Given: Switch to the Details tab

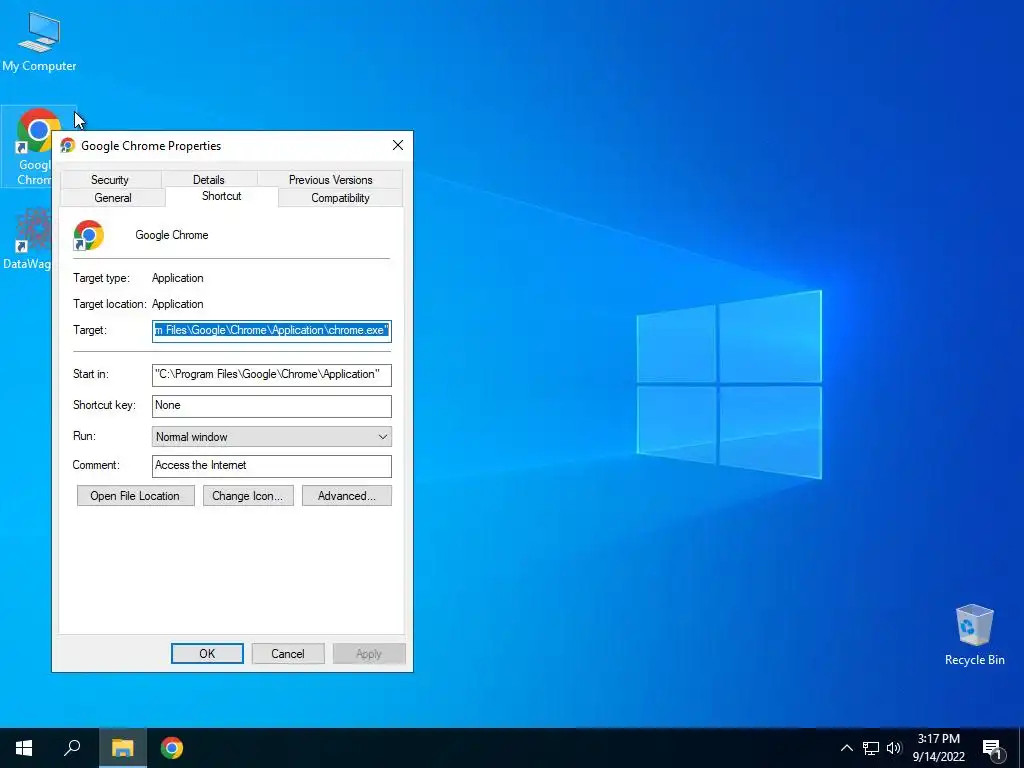Looking at the screenshot, I should (x=209, y=180).
